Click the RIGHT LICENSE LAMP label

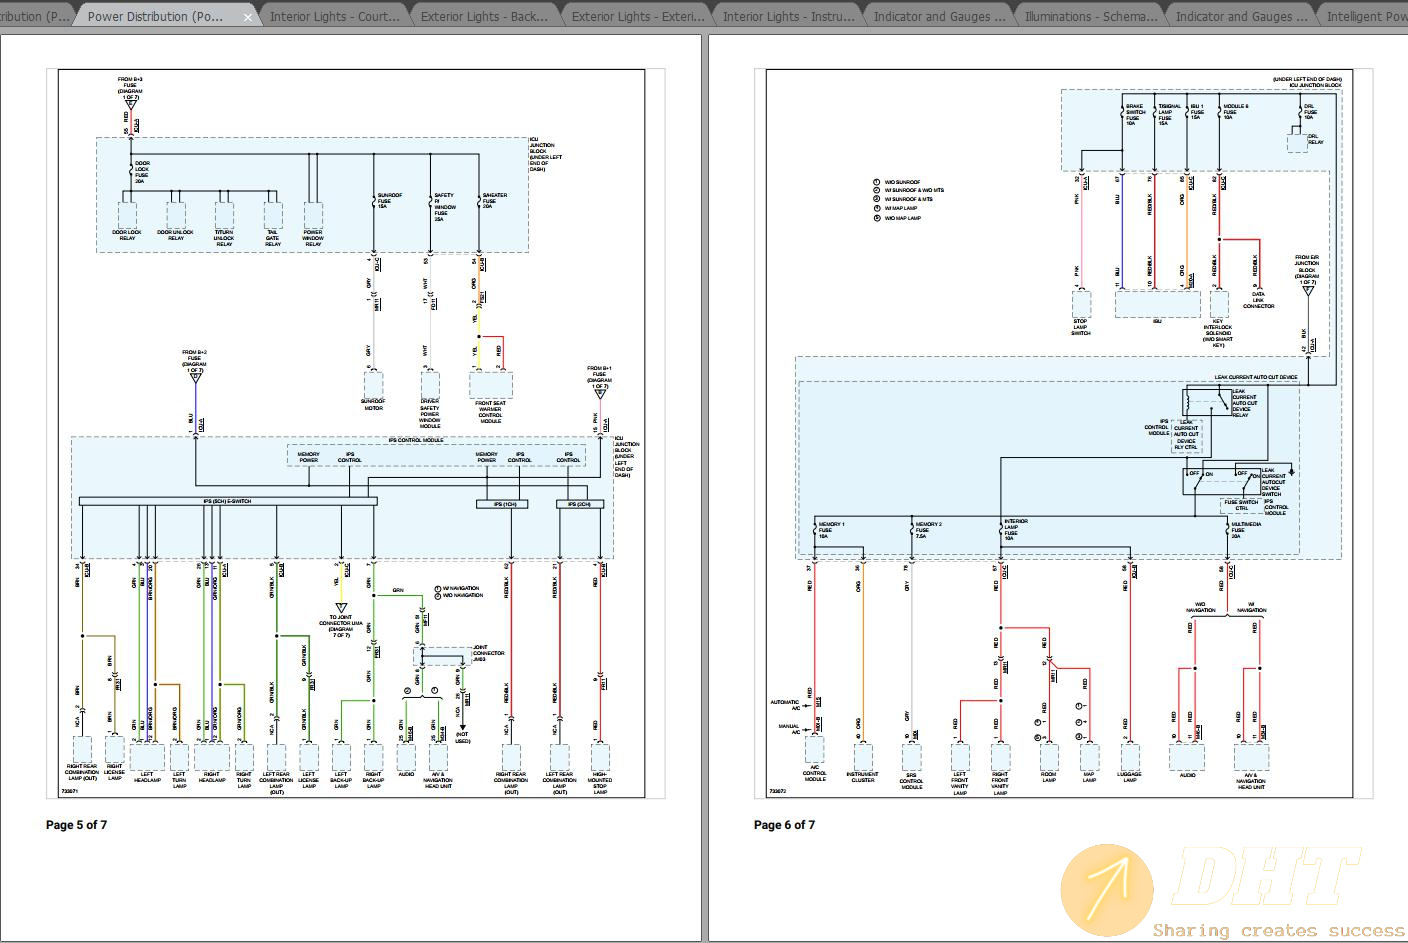pos(114,773)
